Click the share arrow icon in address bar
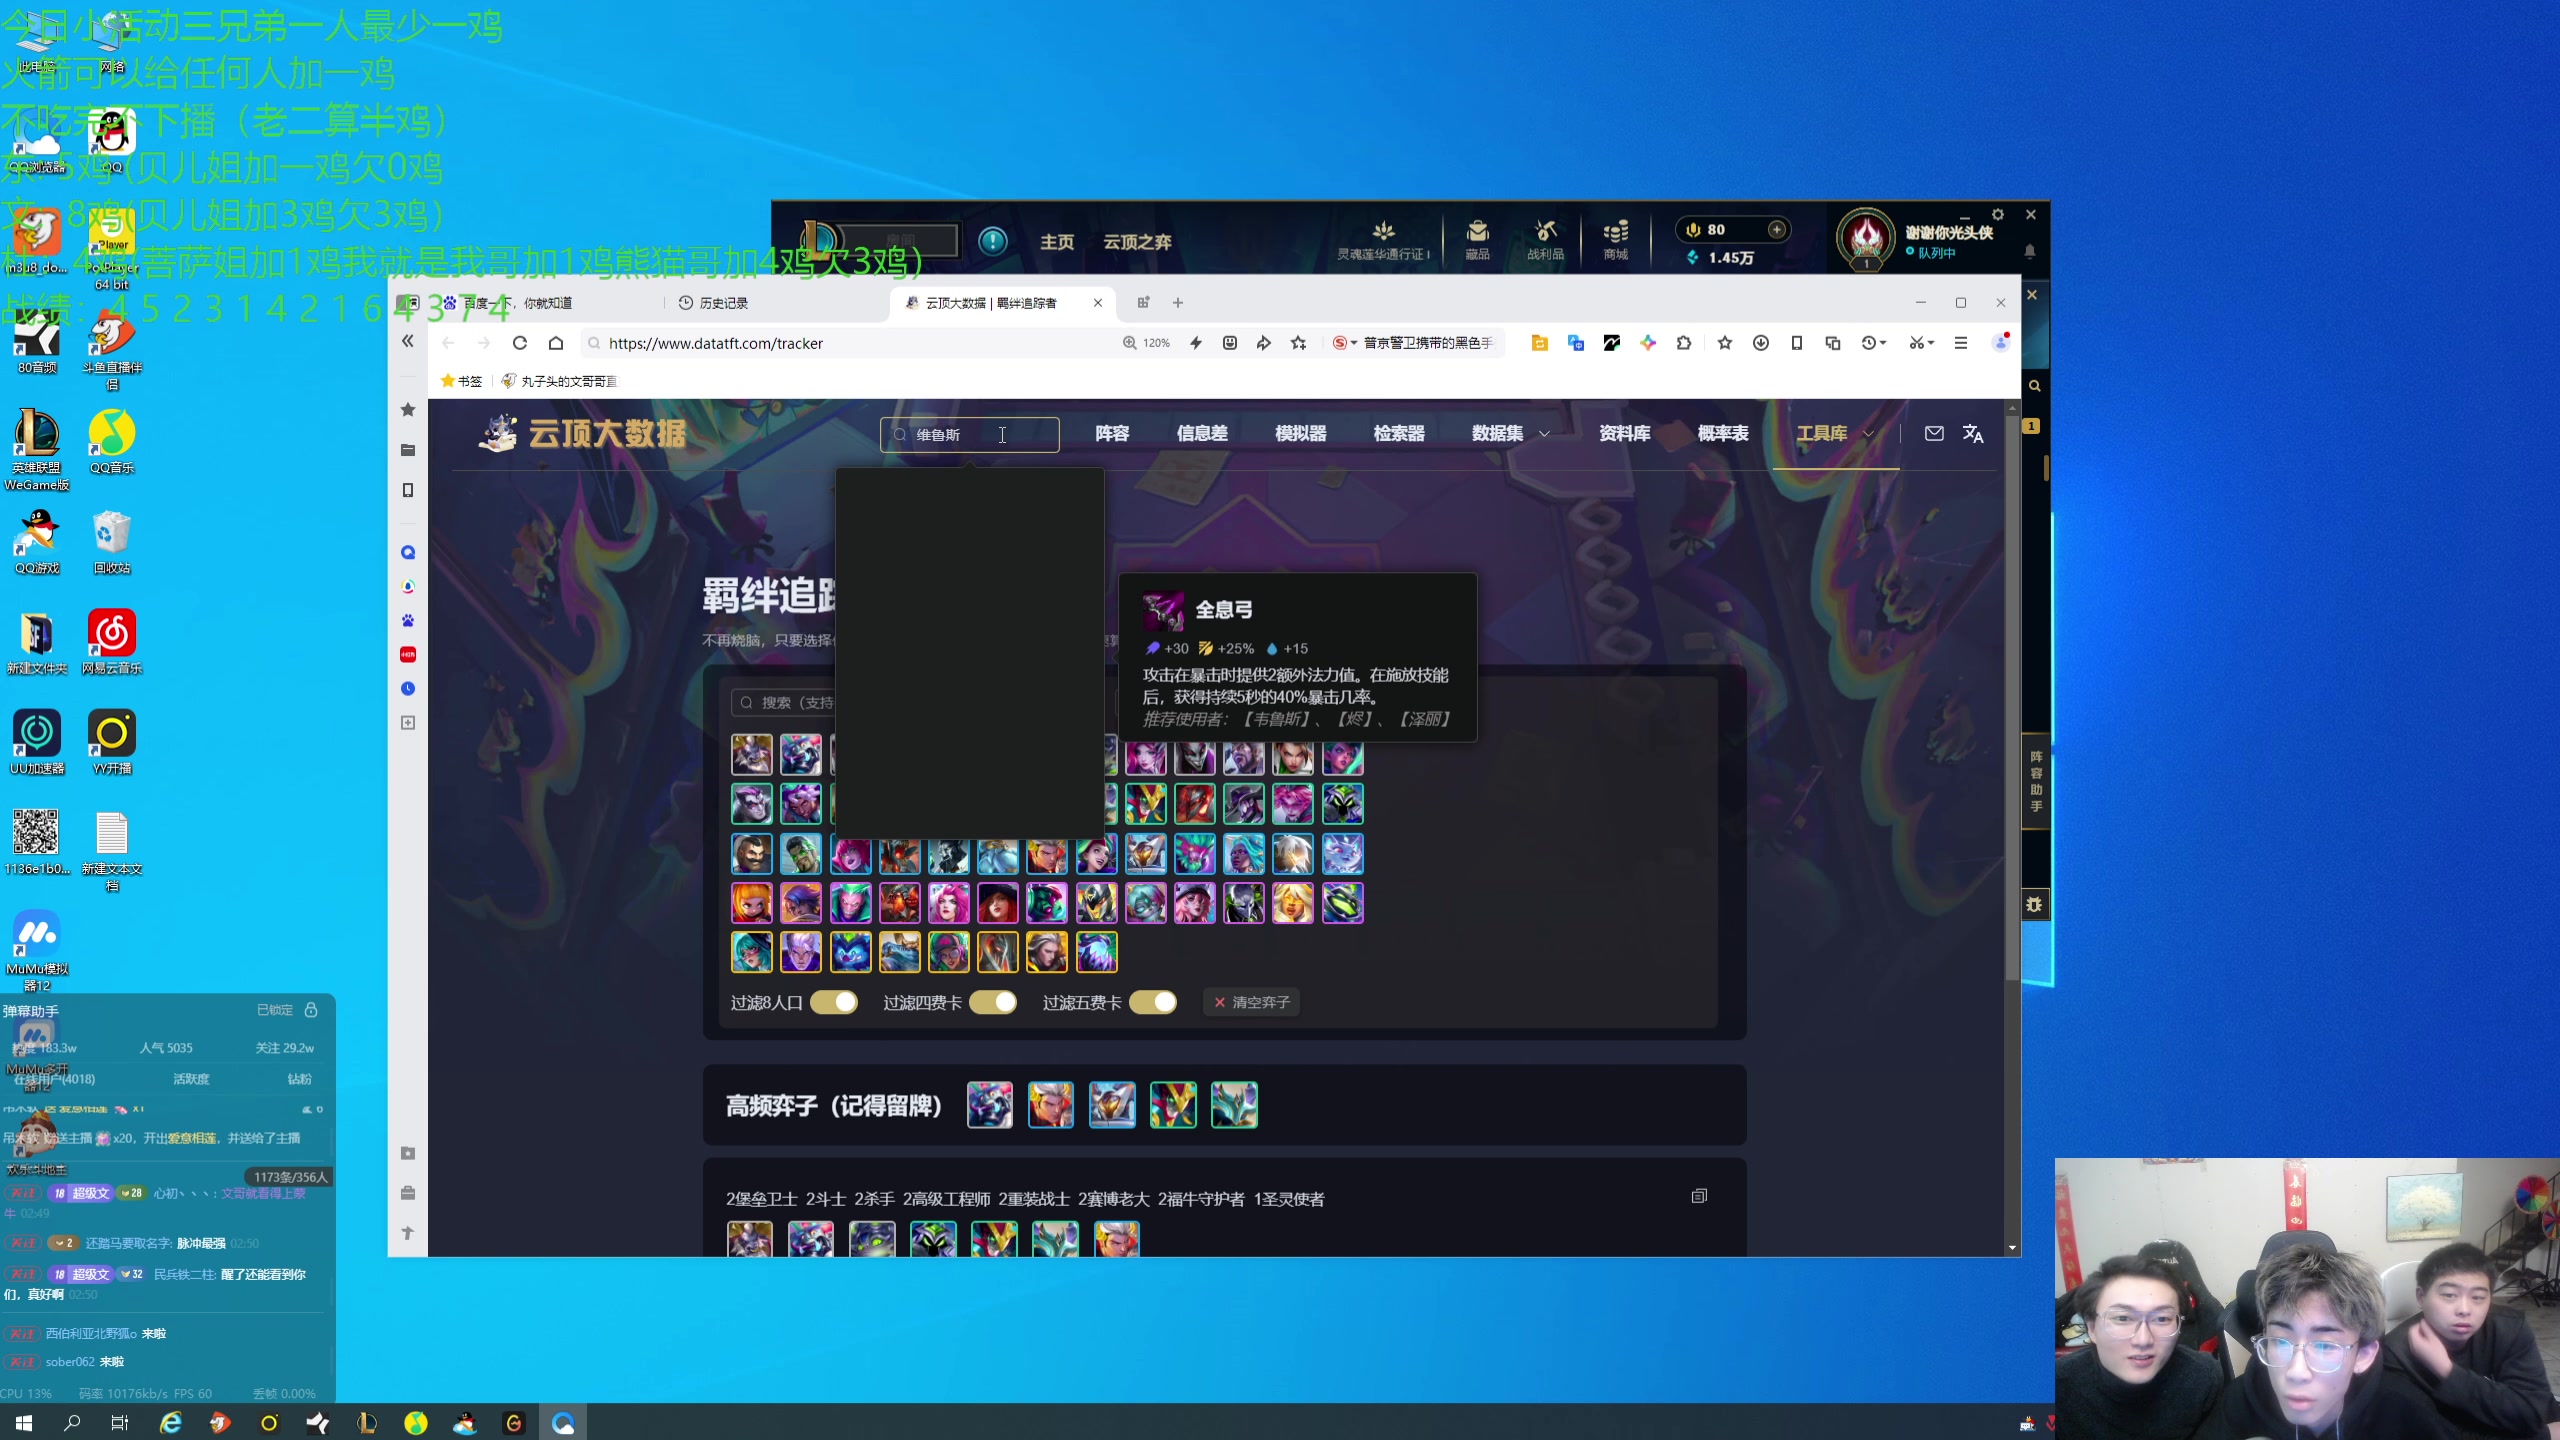 pos(1264,343)
